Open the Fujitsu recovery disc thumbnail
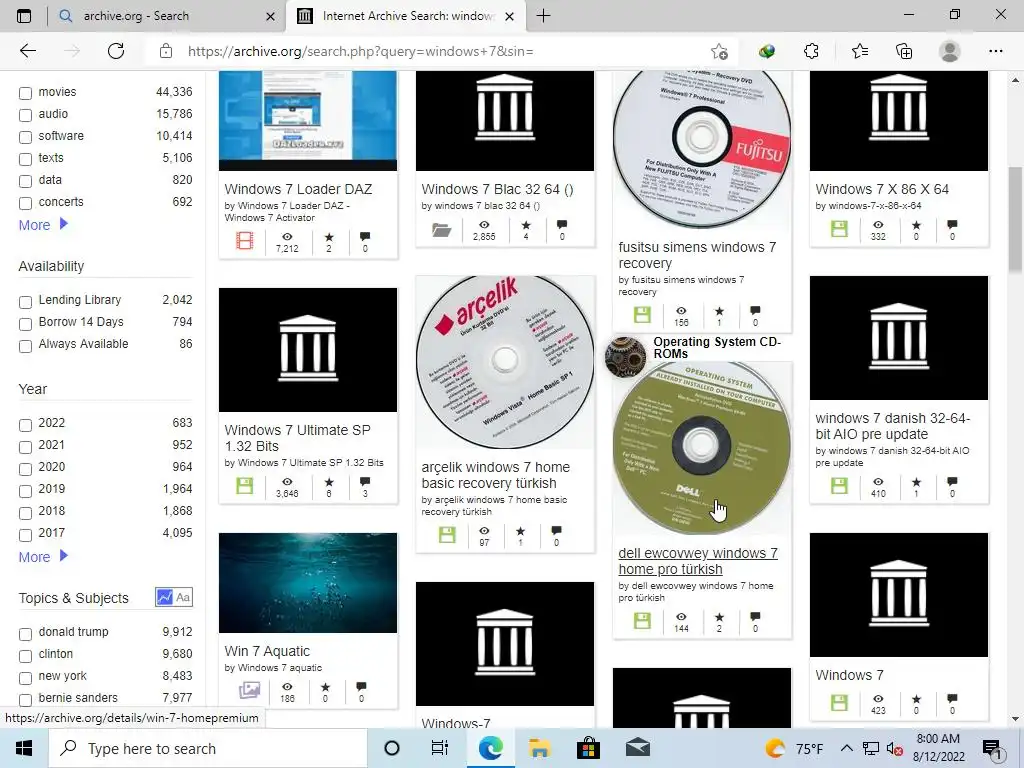 702,149
